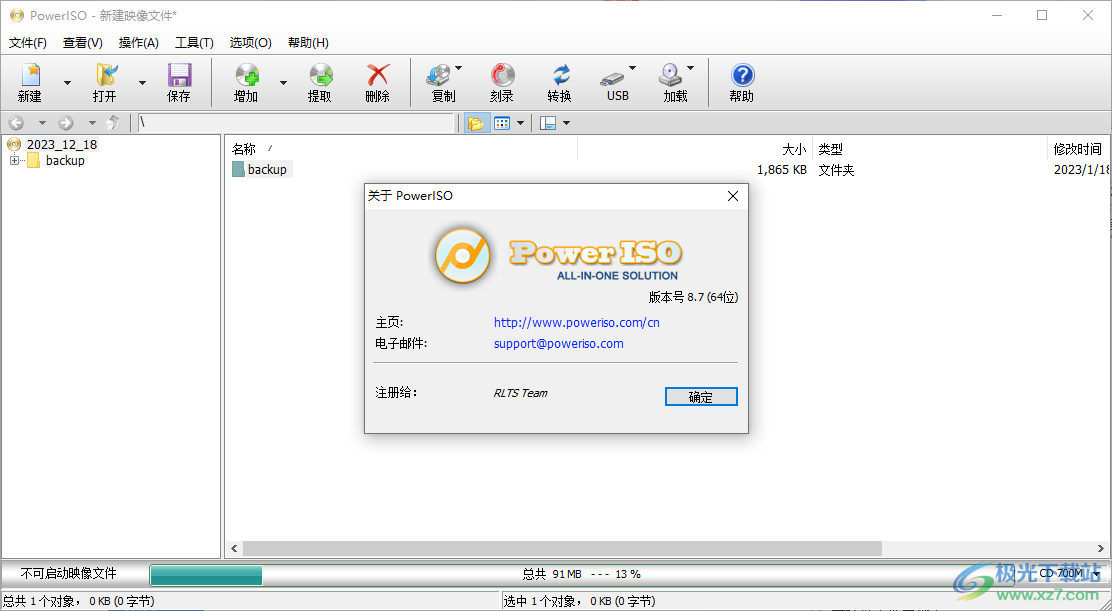The width and height of the screenshot is (1112, 611).
Task: Click the horizontal scrollbar thumb
Action: [x=562, y=549]
